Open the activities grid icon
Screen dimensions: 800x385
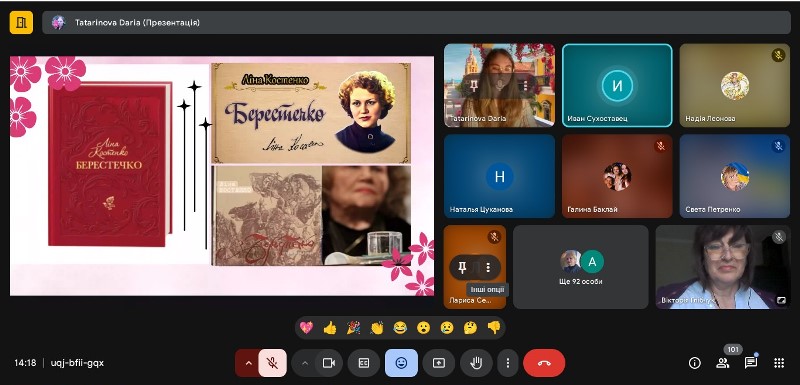[779, 363]
